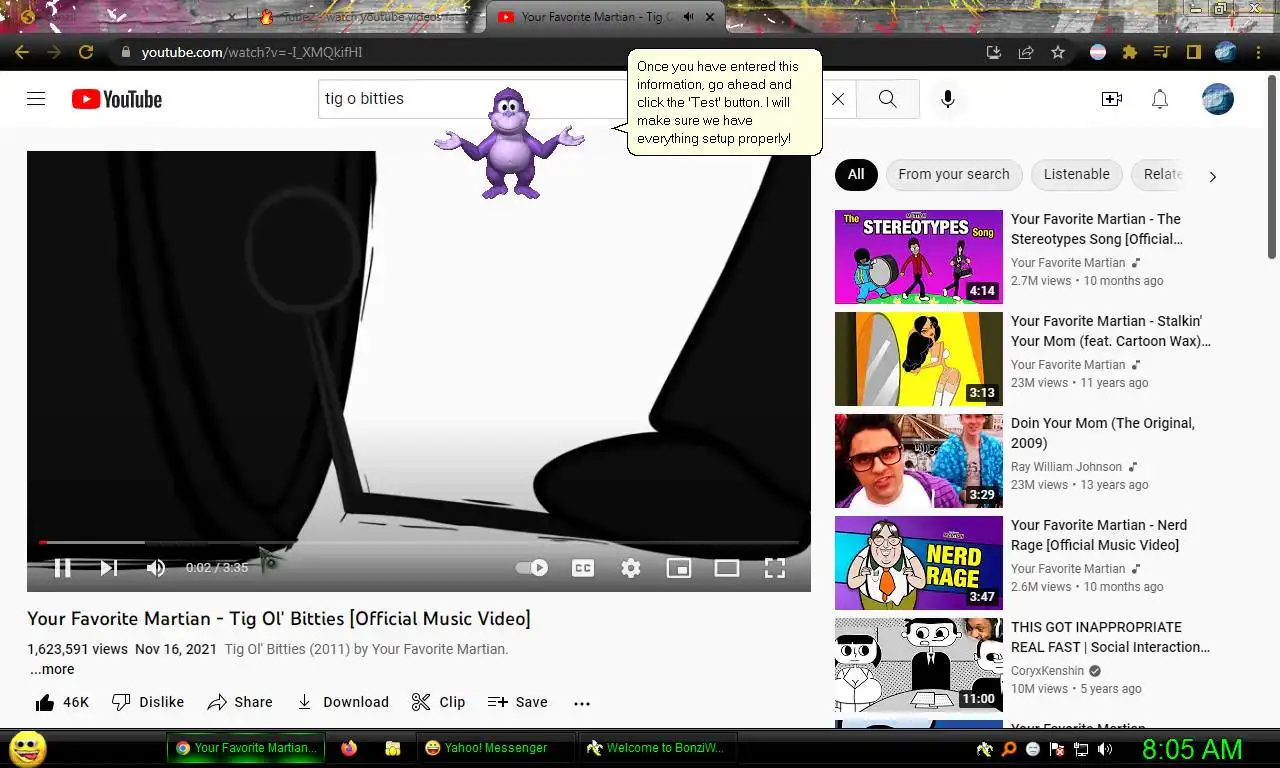
Task: Pause the video
Action: [x=62, y=568]
